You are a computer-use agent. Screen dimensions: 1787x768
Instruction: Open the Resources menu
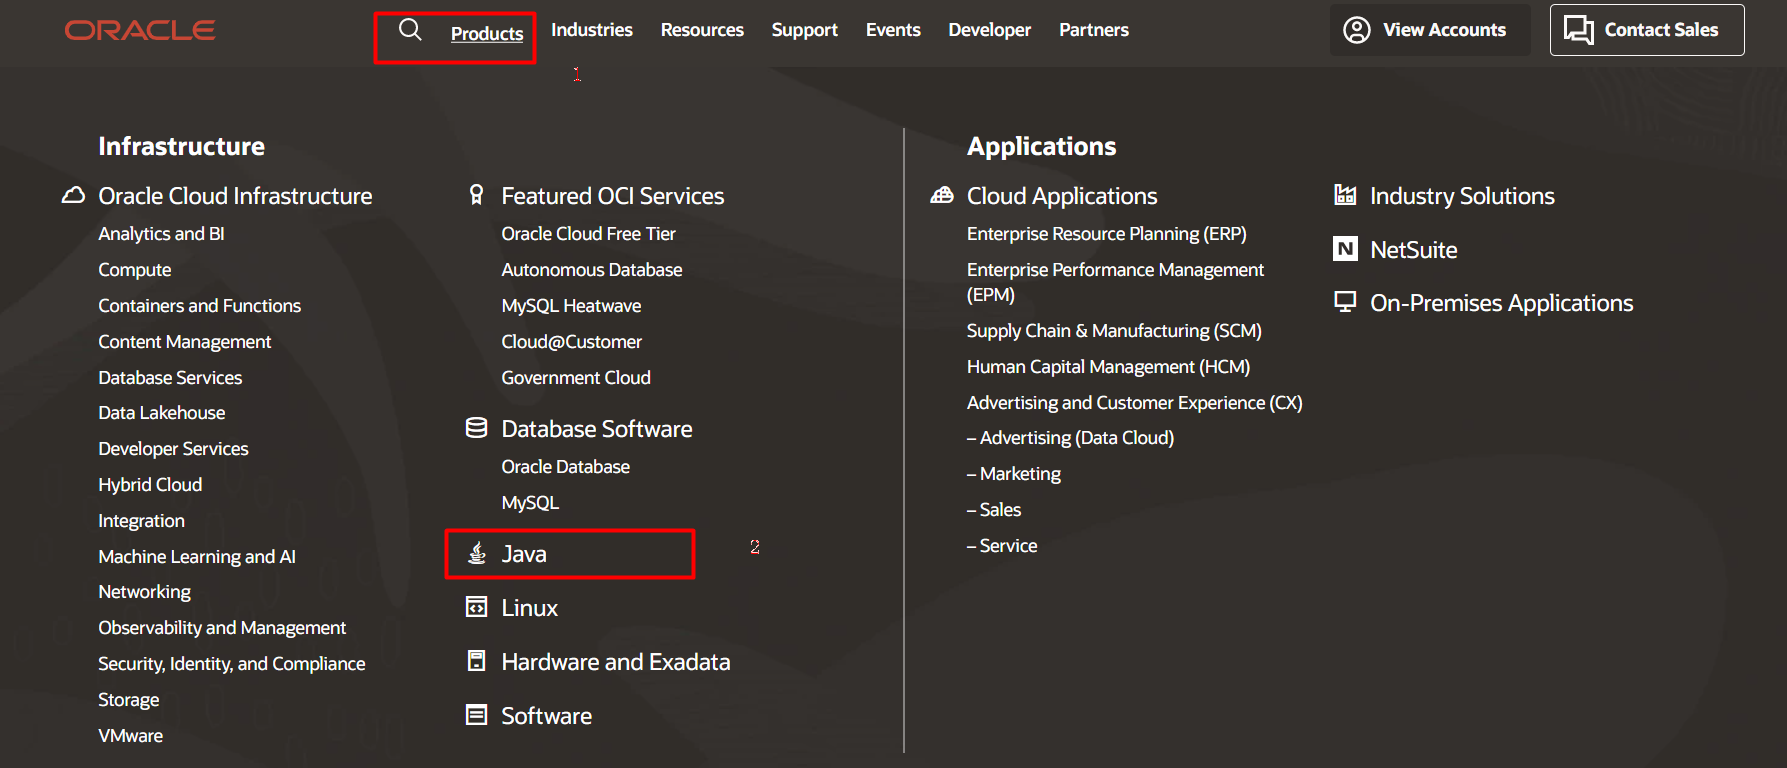pyautogui.click(x=702, y=30)
